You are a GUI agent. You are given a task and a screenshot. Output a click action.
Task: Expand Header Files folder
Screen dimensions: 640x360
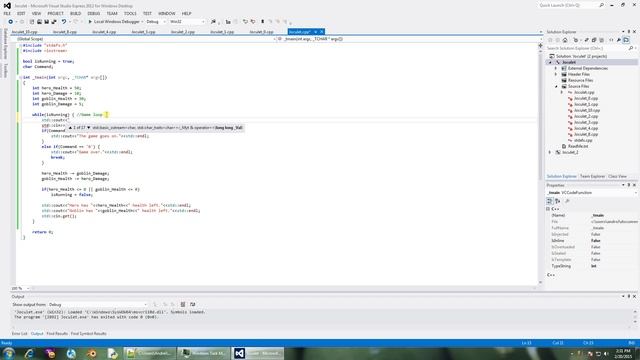[556, 75]
